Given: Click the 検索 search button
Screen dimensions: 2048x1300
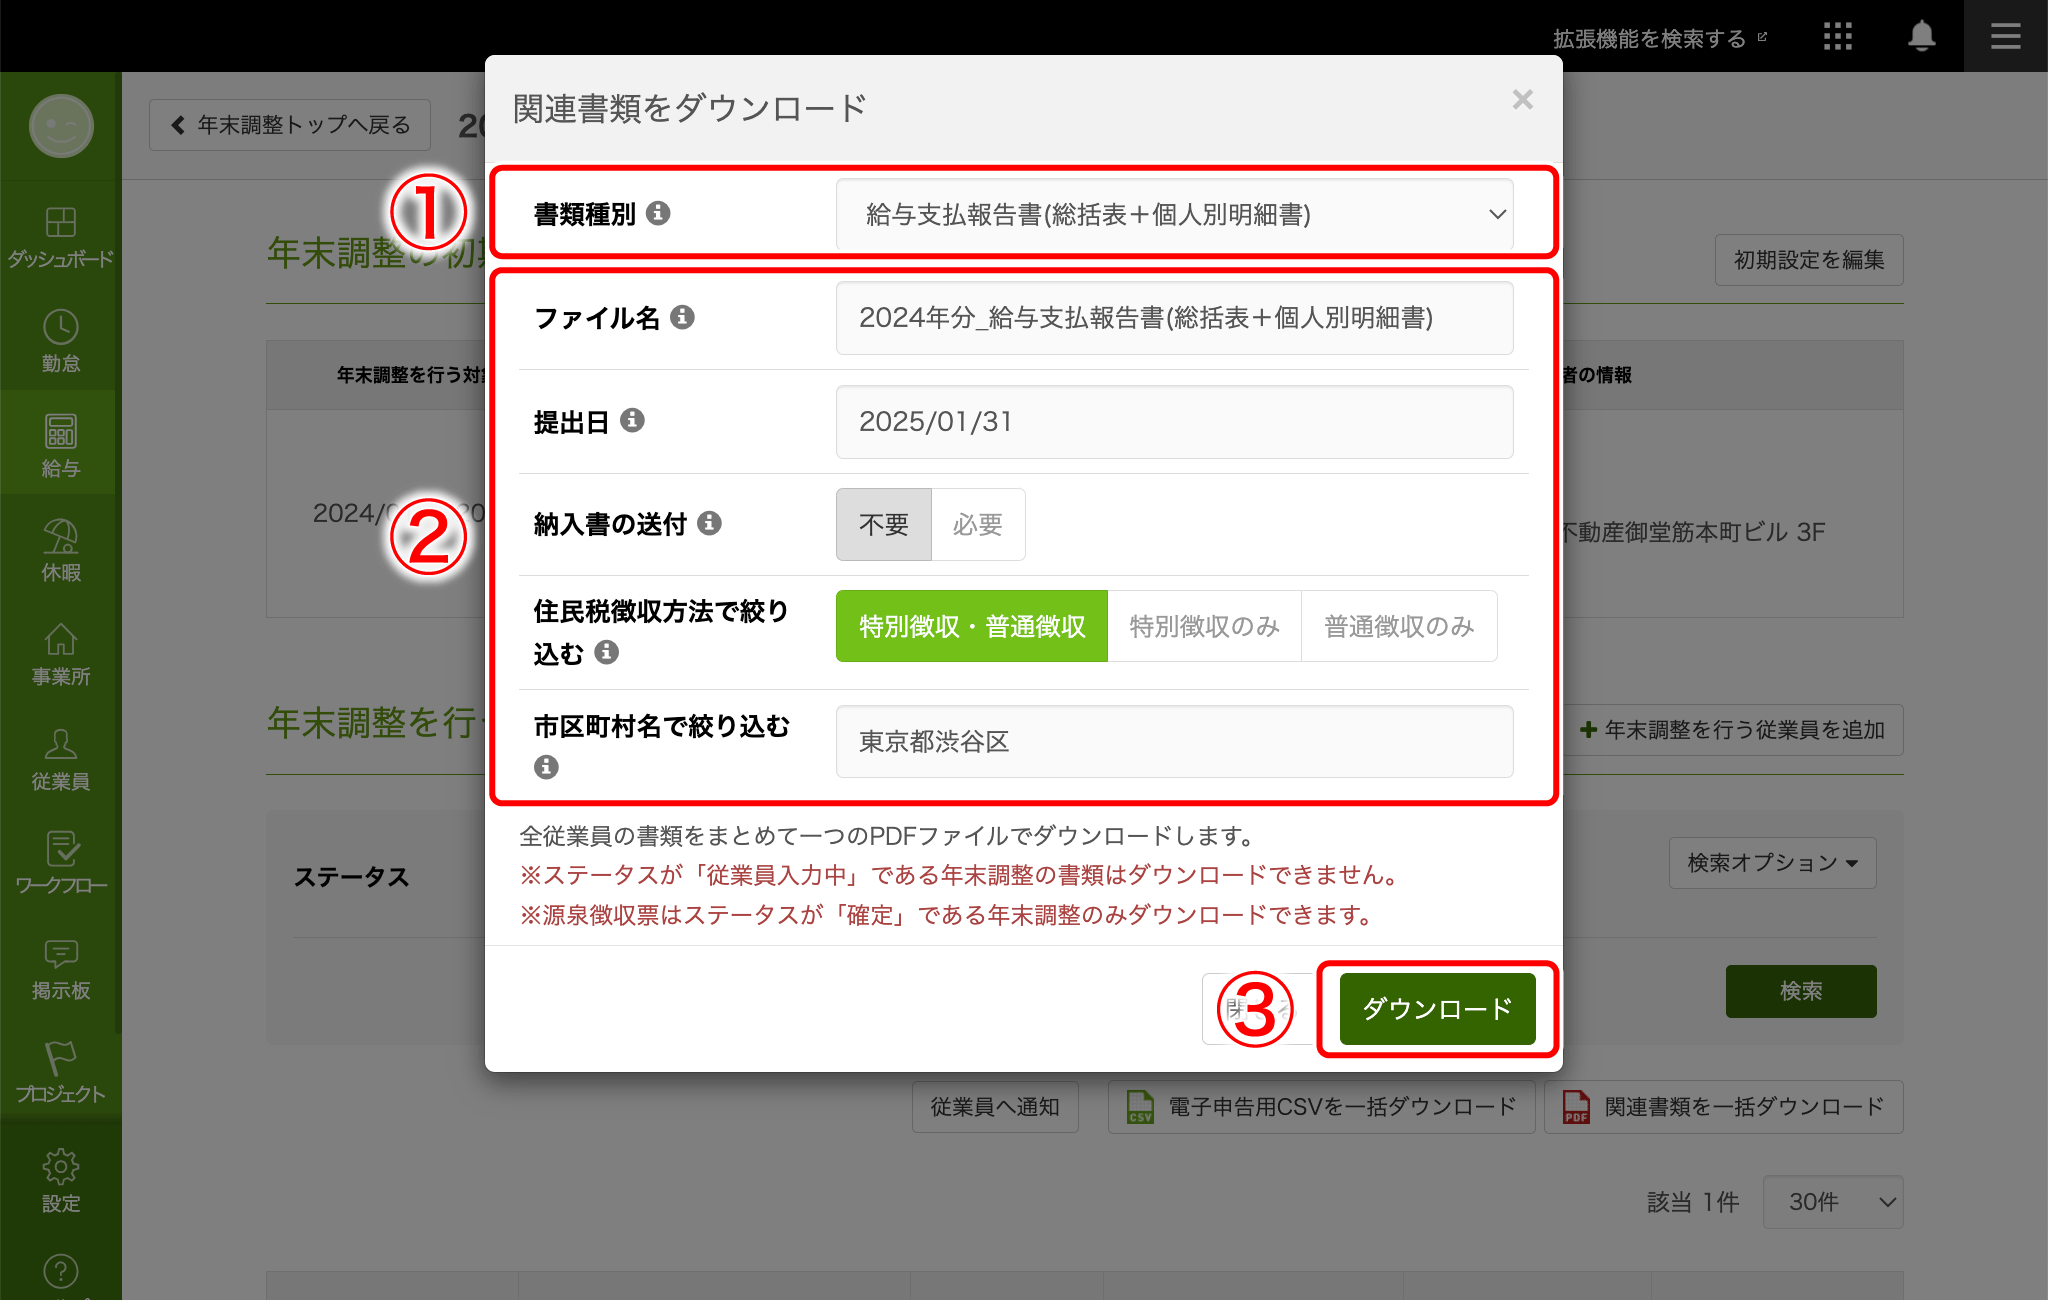Looking at the screenshot, I should (x=1801, y=991).
